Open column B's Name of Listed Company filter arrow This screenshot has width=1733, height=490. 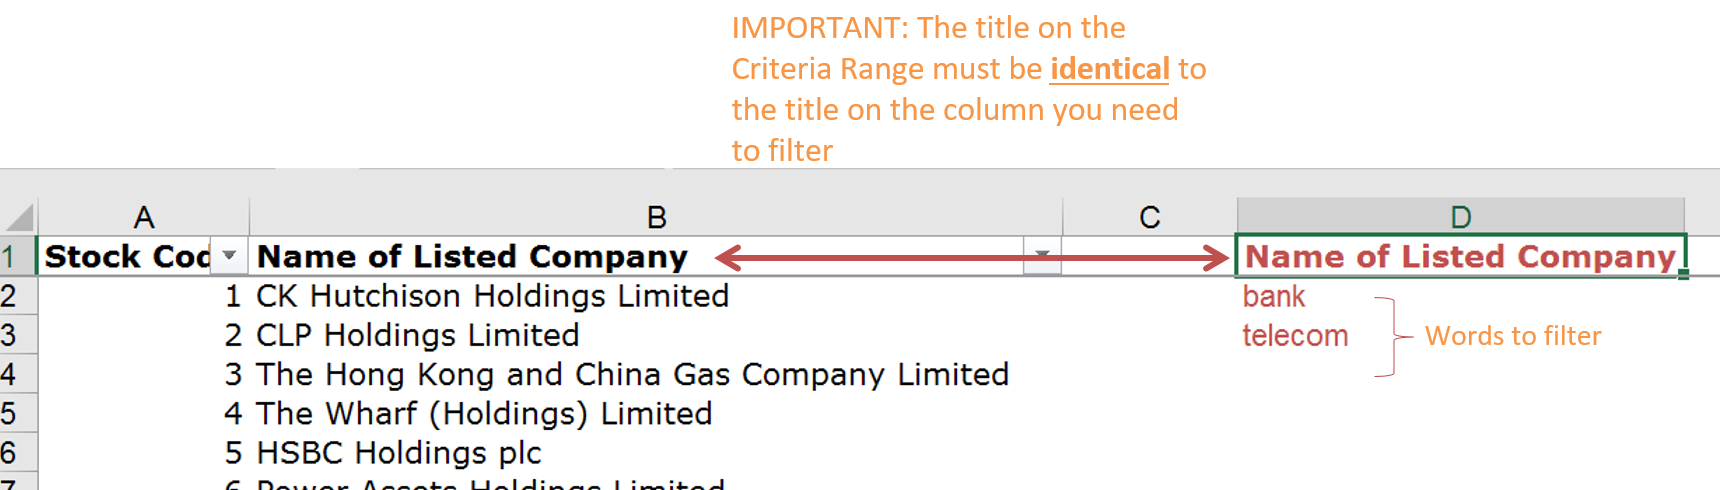click(x=1042, y=256)
